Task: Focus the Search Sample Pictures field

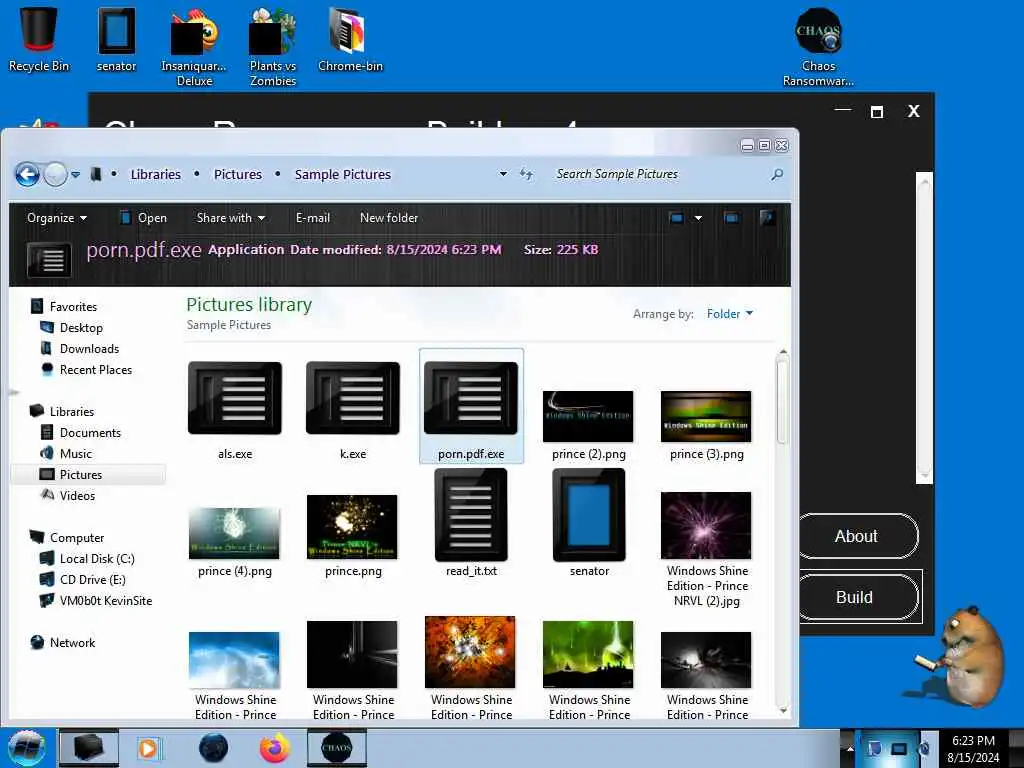Action: 660,174
